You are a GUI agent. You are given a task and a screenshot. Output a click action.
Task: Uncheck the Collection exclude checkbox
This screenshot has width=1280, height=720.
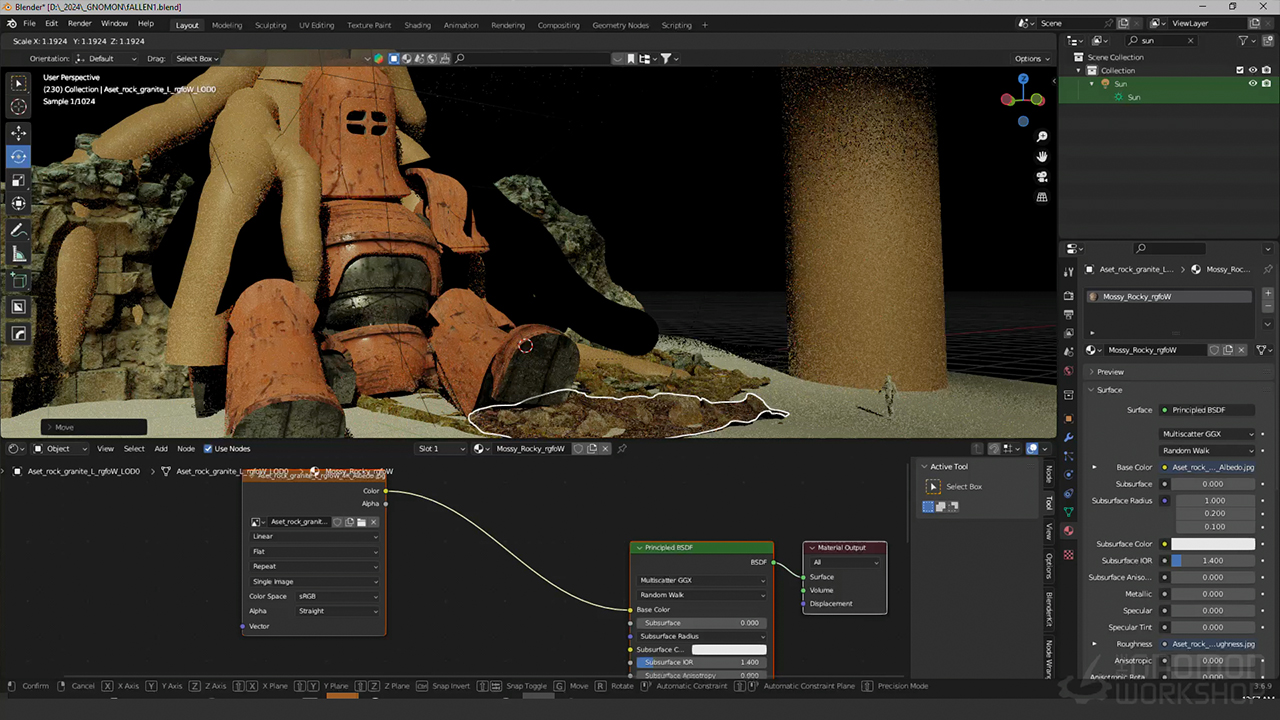click(1240, 71)
